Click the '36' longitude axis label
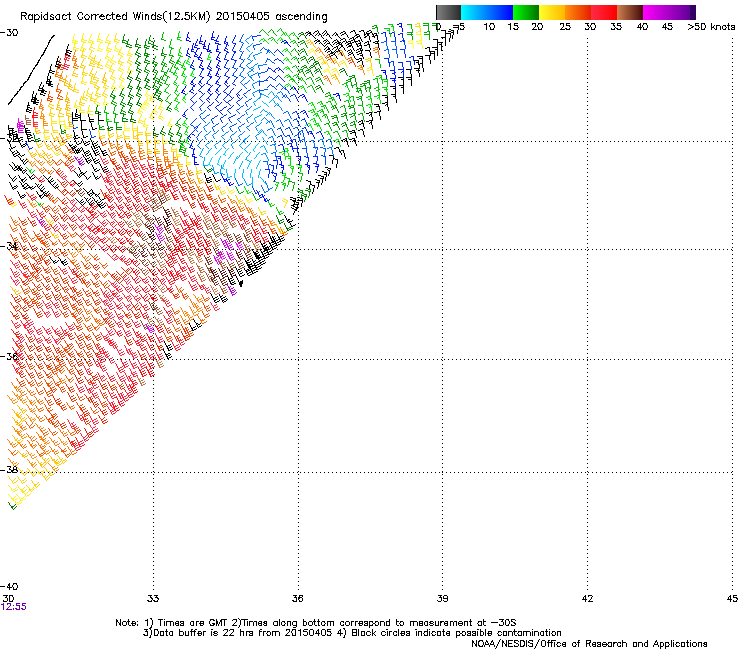Image resolution: width=740 pixels, height=650 pixels. tap(297, 599)
